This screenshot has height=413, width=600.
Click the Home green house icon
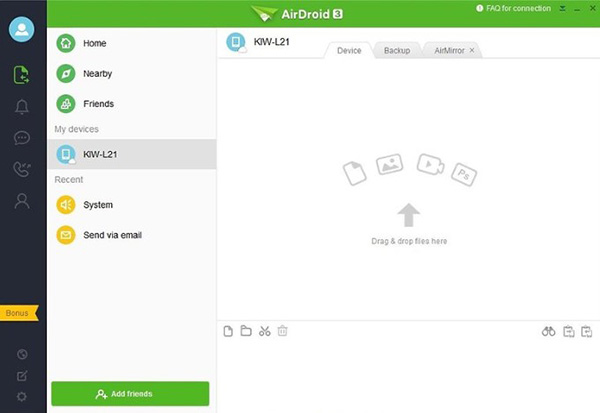(x=66, y=43)
